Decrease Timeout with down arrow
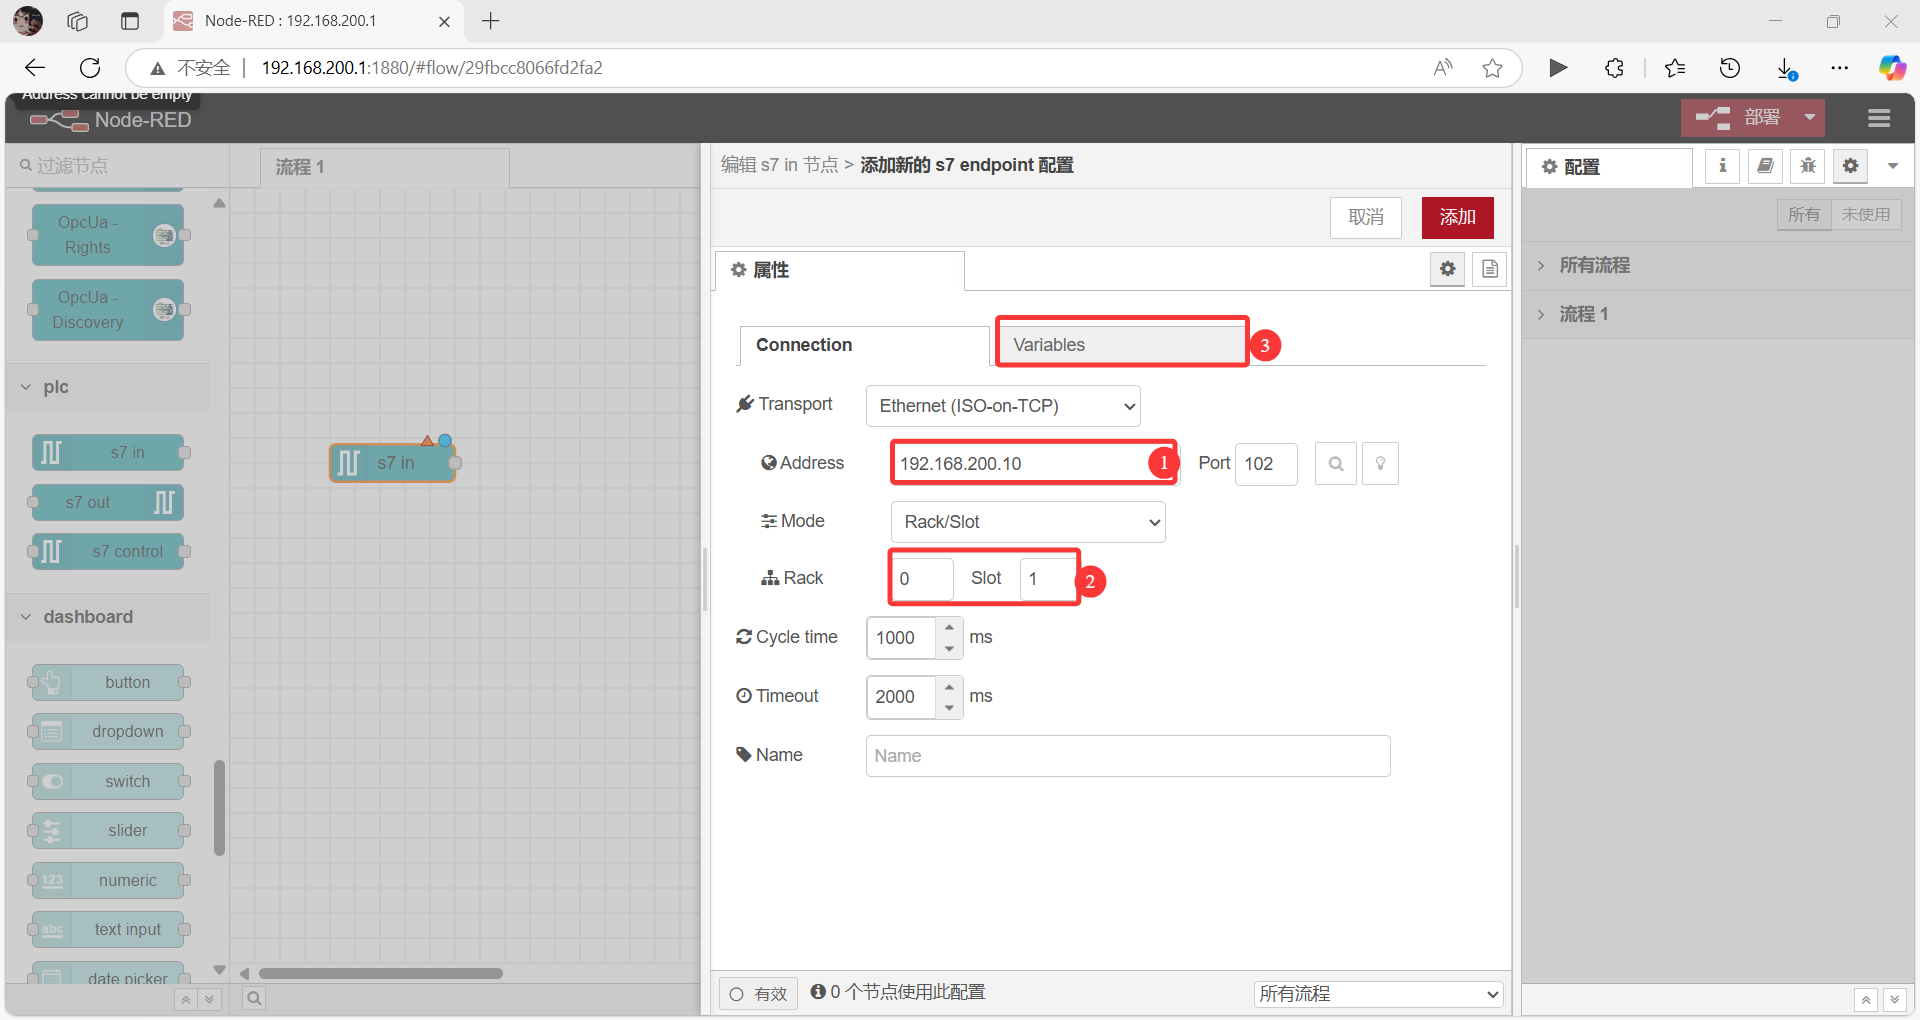Screen dimensions: 1920x1020 [949, 707]
